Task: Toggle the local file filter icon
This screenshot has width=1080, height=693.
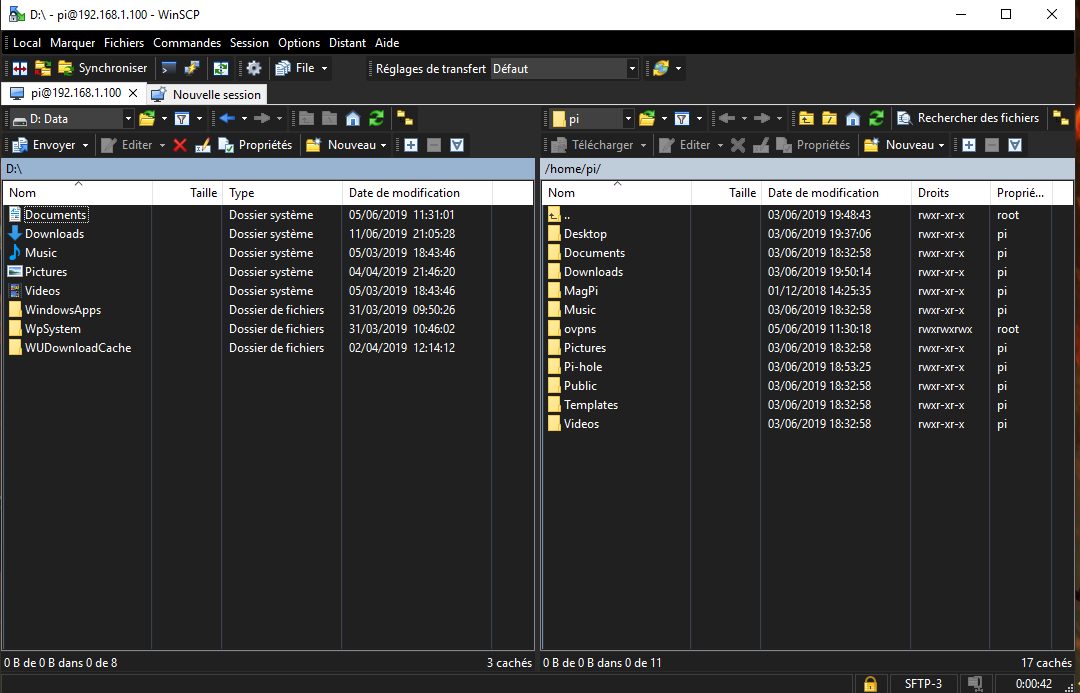Action: point(182,118)
